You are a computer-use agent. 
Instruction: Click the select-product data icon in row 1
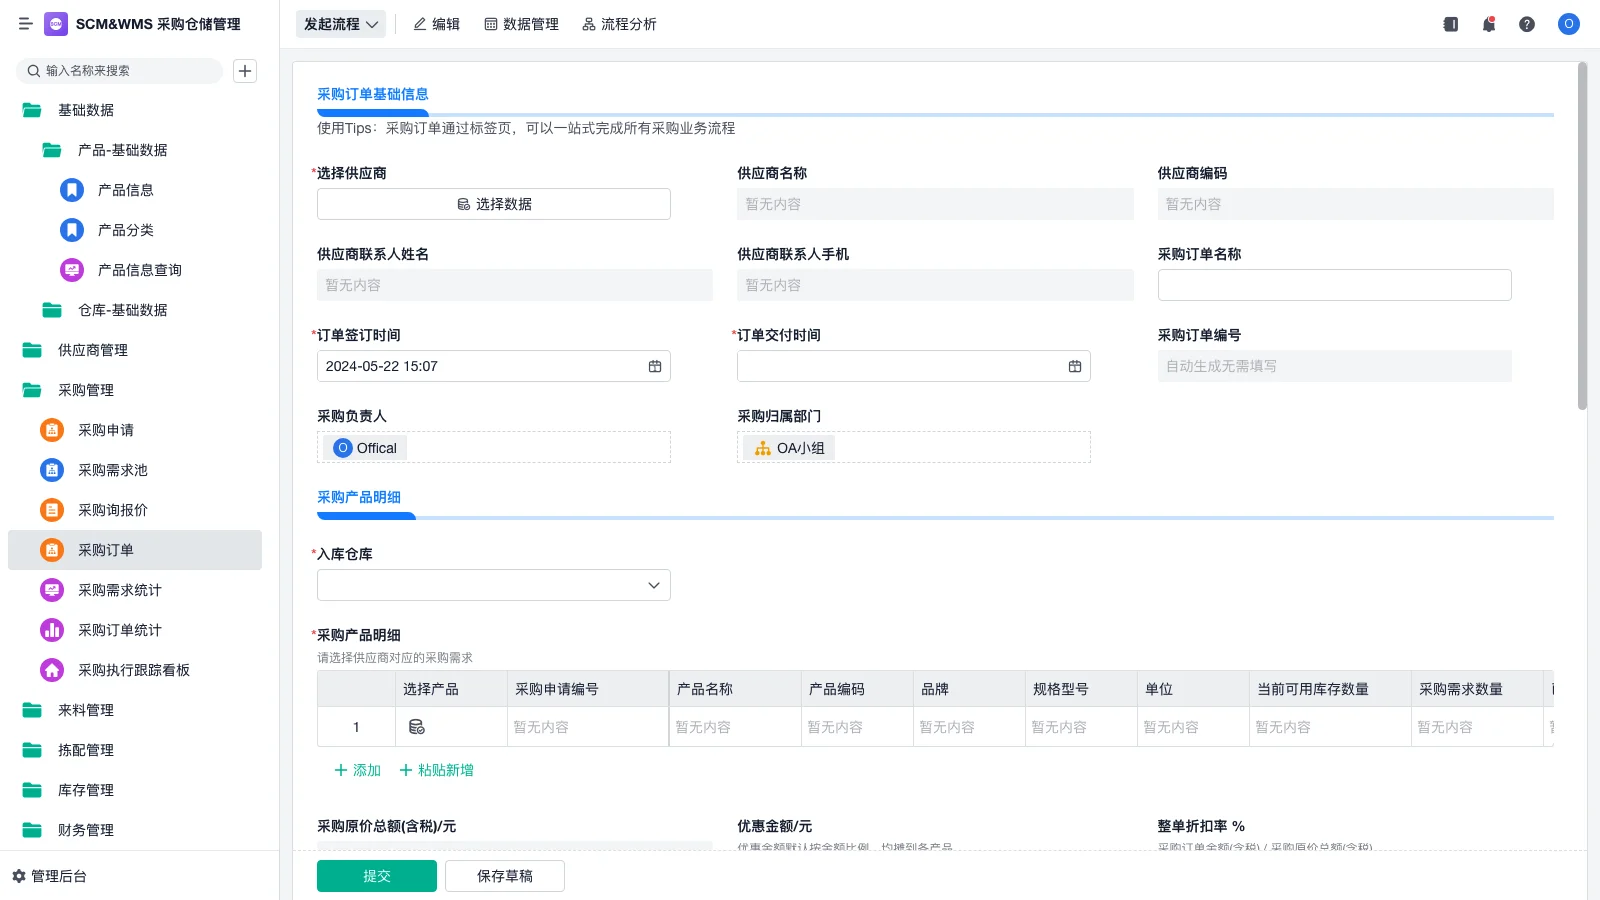(x=417, y=727)
